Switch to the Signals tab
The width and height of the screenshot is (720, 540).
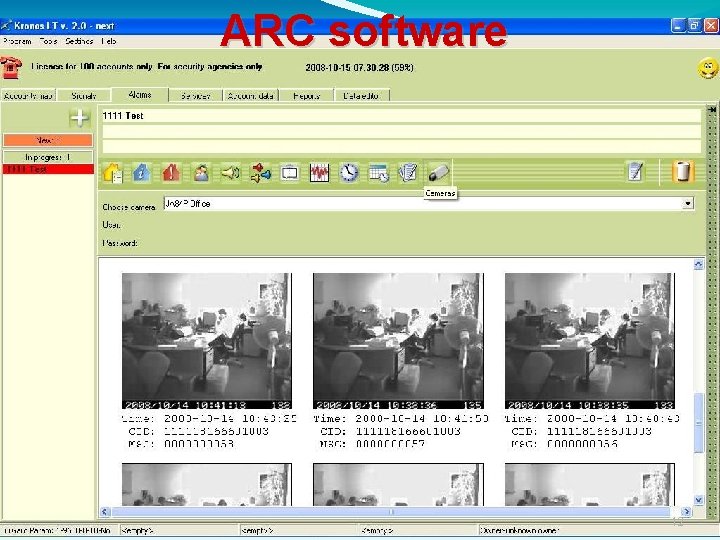point(84,96)
